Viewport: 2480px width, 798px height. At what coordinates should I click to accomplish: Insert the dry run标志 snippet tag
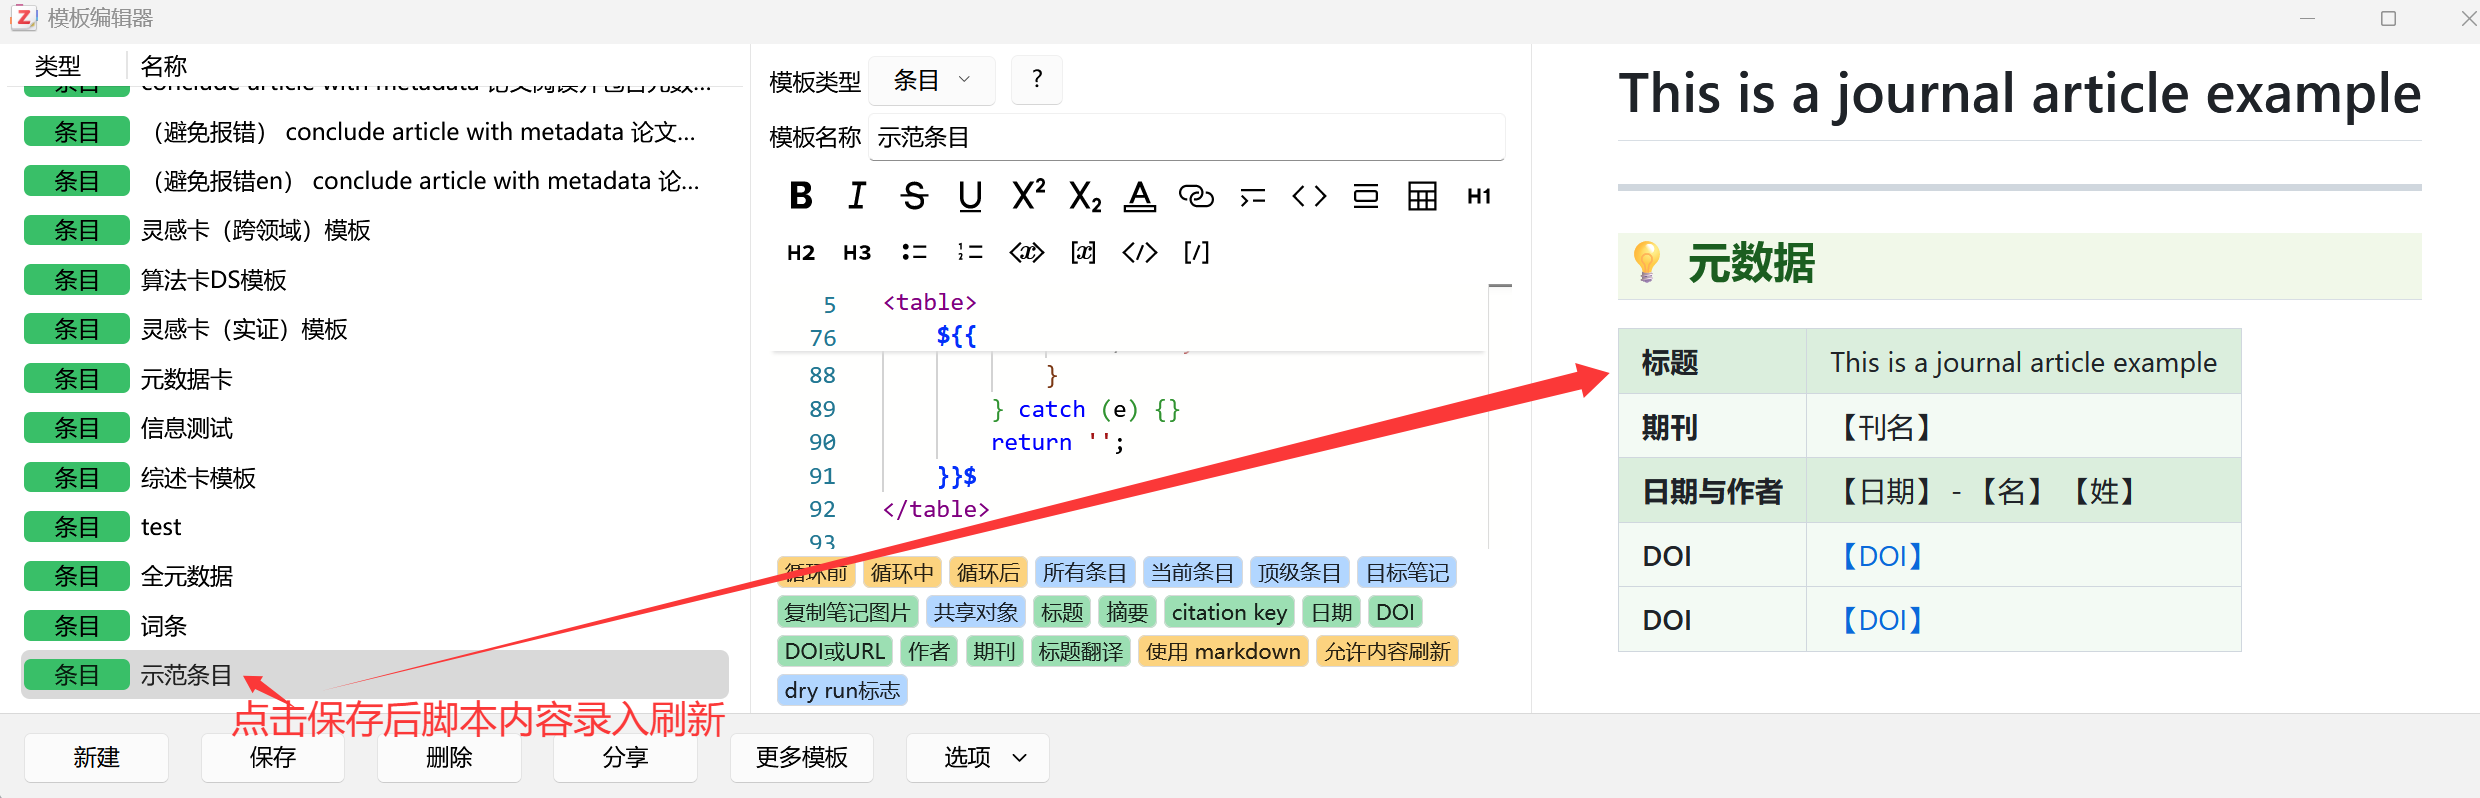coord(842,691)
